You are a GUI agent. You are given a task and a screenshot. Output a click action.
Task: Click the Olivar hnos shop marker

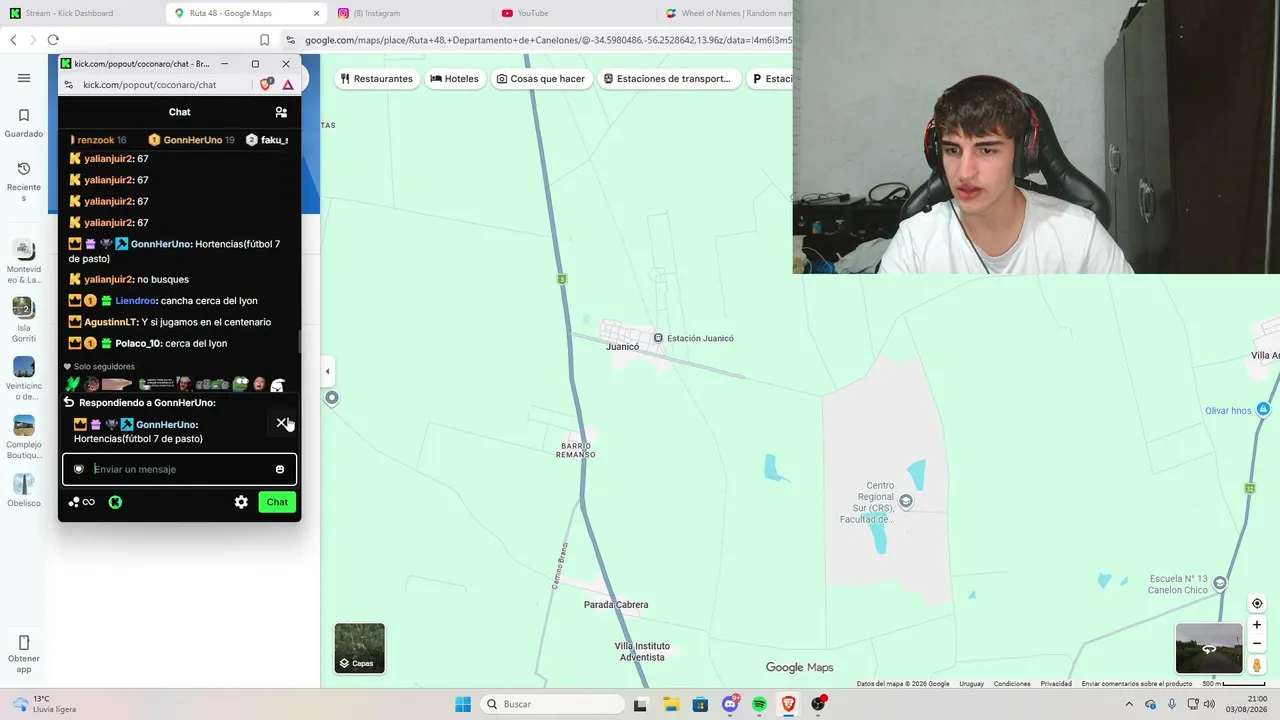click(x=1263, y=410)
